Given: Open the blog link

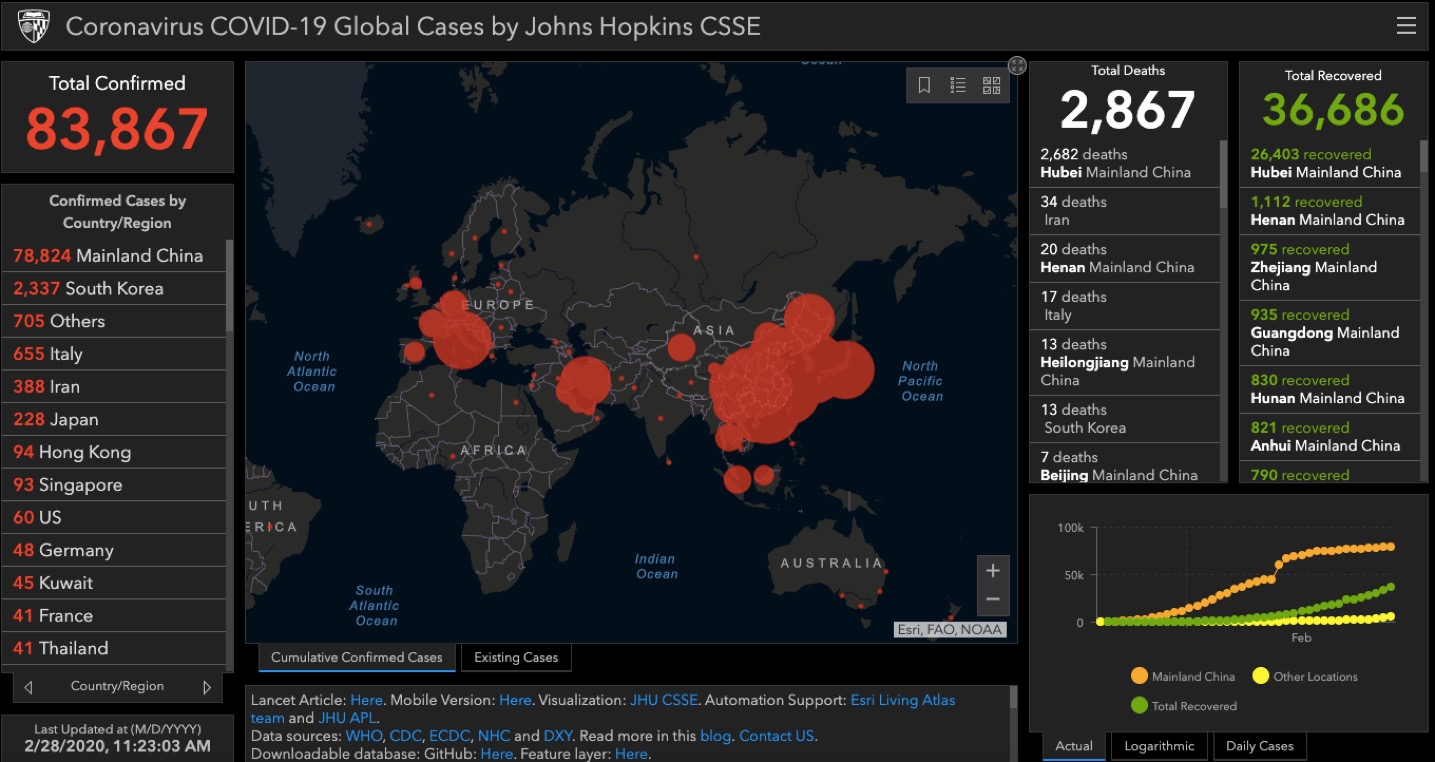Looking at the screenshot, I should [x=715, y=736].
